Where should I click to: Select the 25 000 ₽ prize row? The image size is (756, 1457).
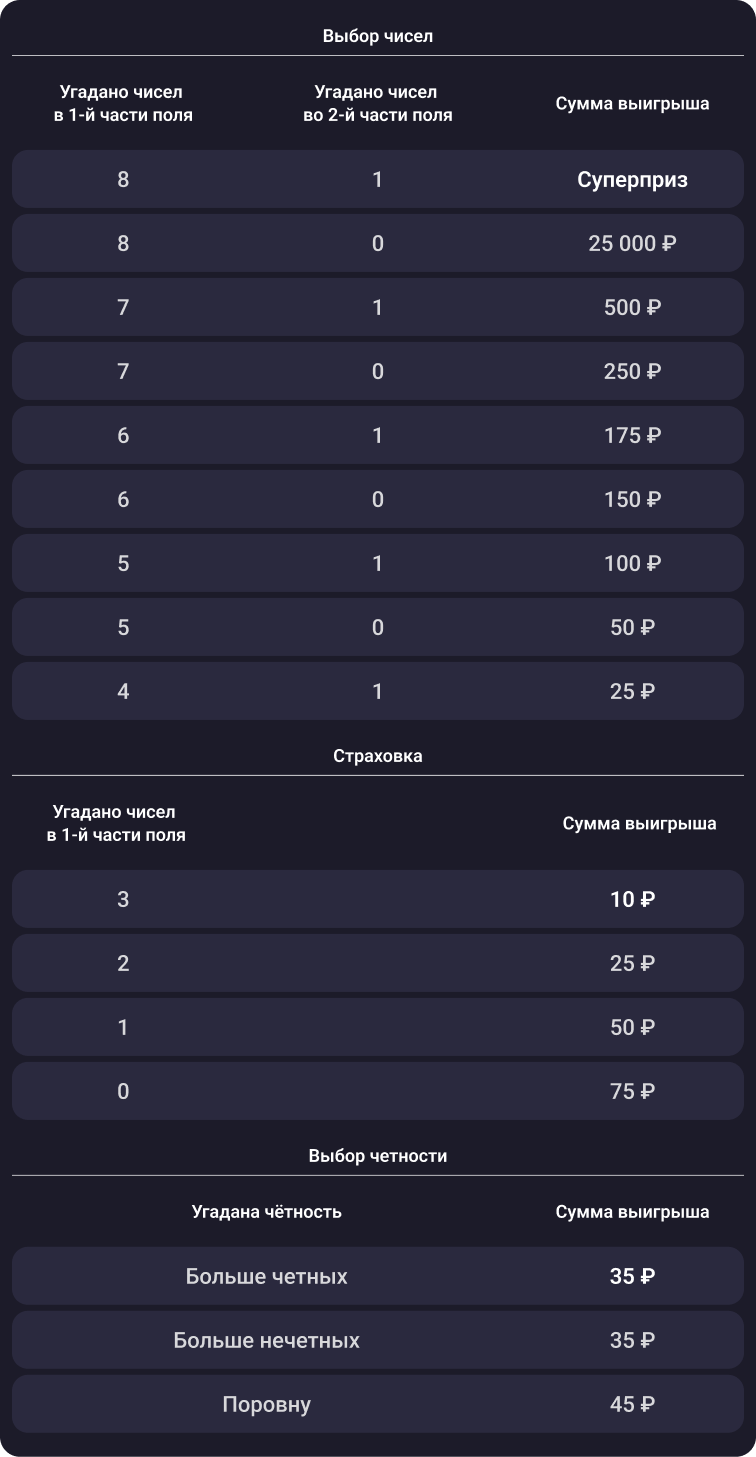[378, 244]
